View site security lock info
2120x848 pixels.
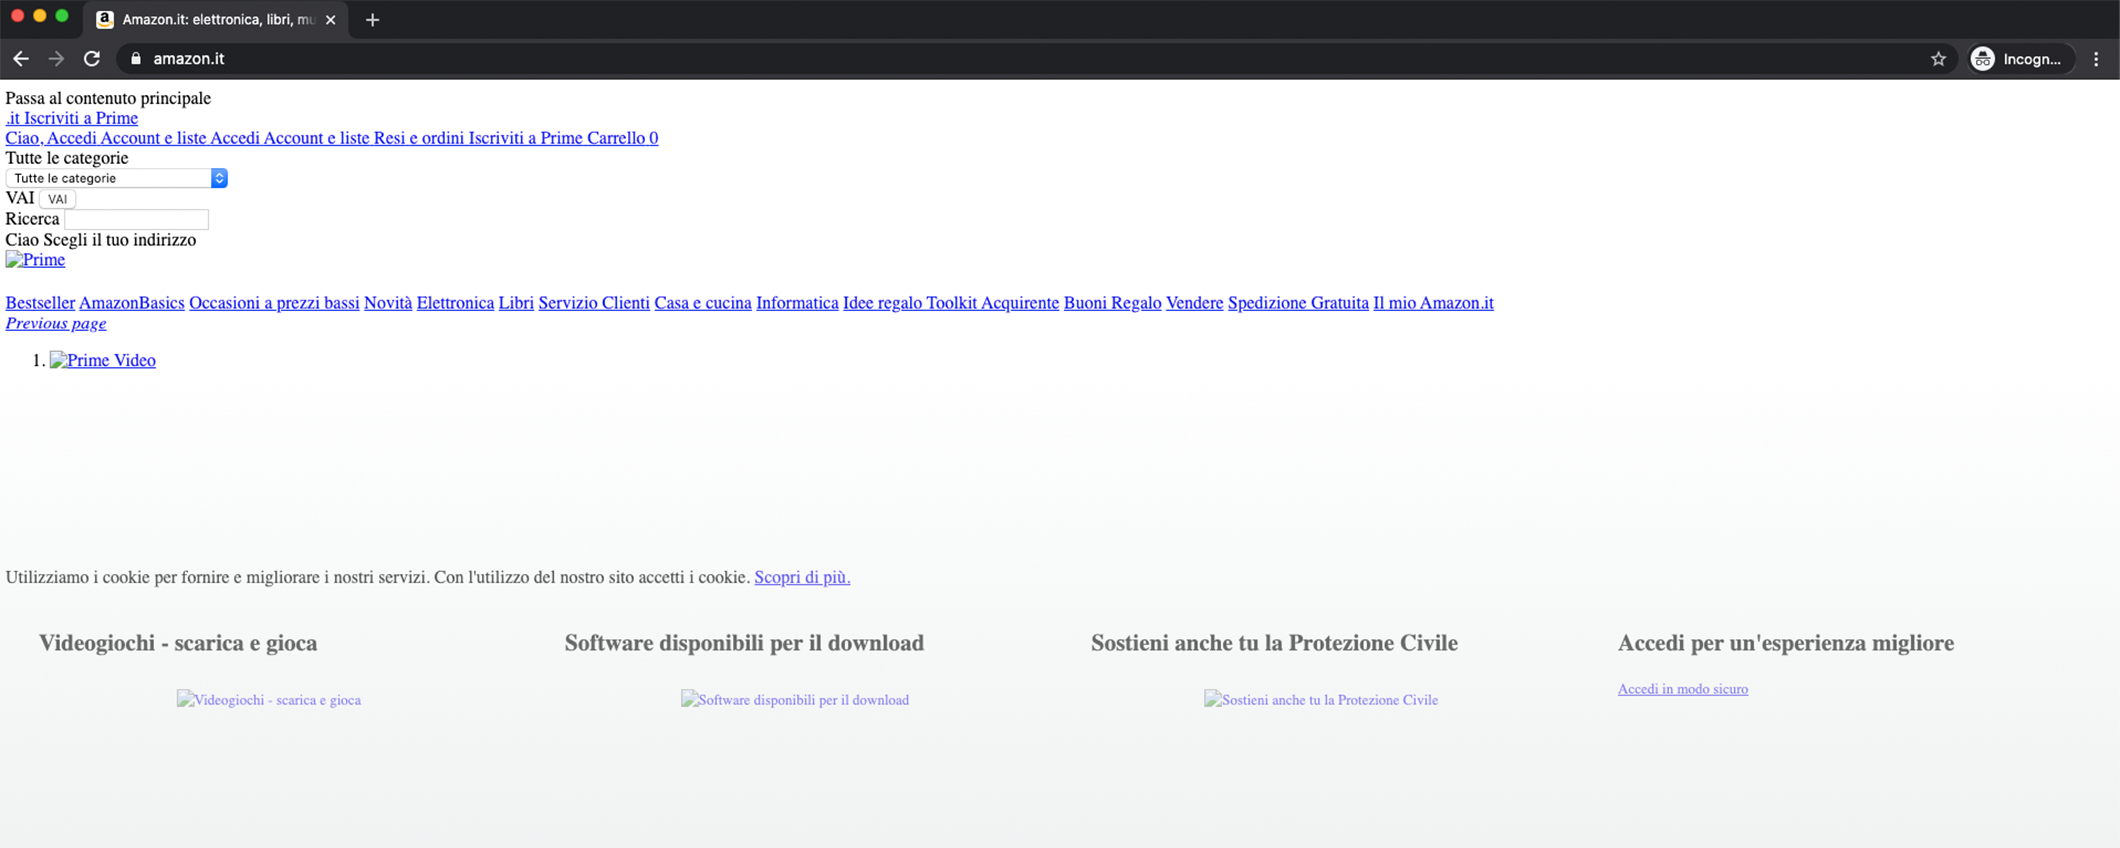(136, 59)
